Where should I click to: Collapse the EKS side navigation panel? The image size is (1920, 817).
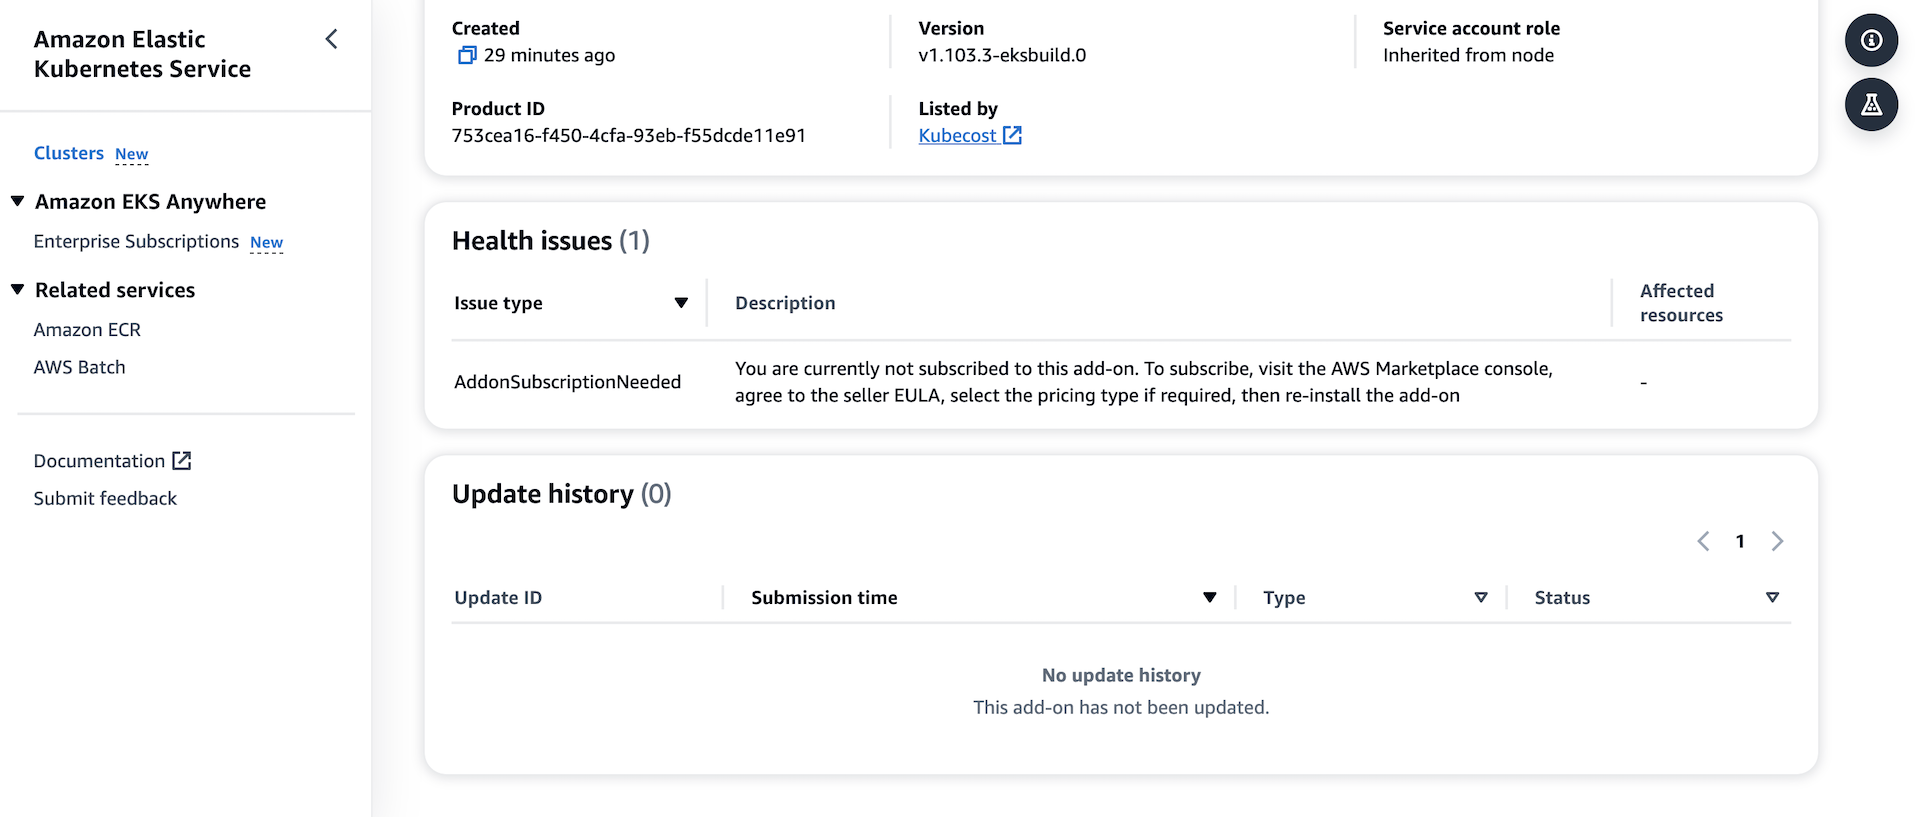click(332, 39)
